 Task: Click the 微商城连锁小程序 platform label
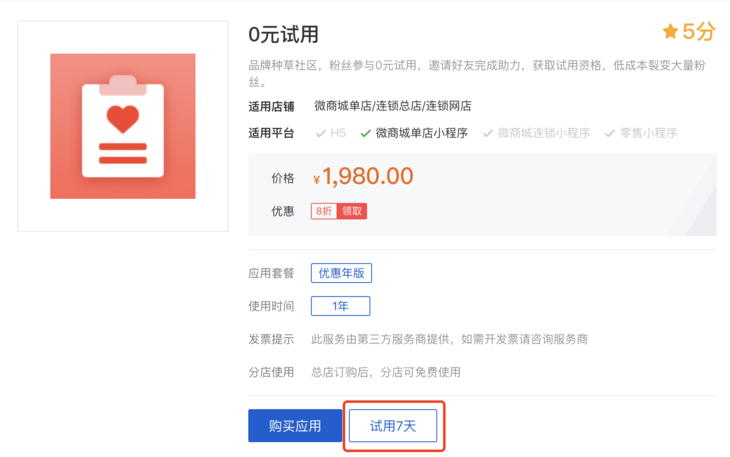point(544,134)
